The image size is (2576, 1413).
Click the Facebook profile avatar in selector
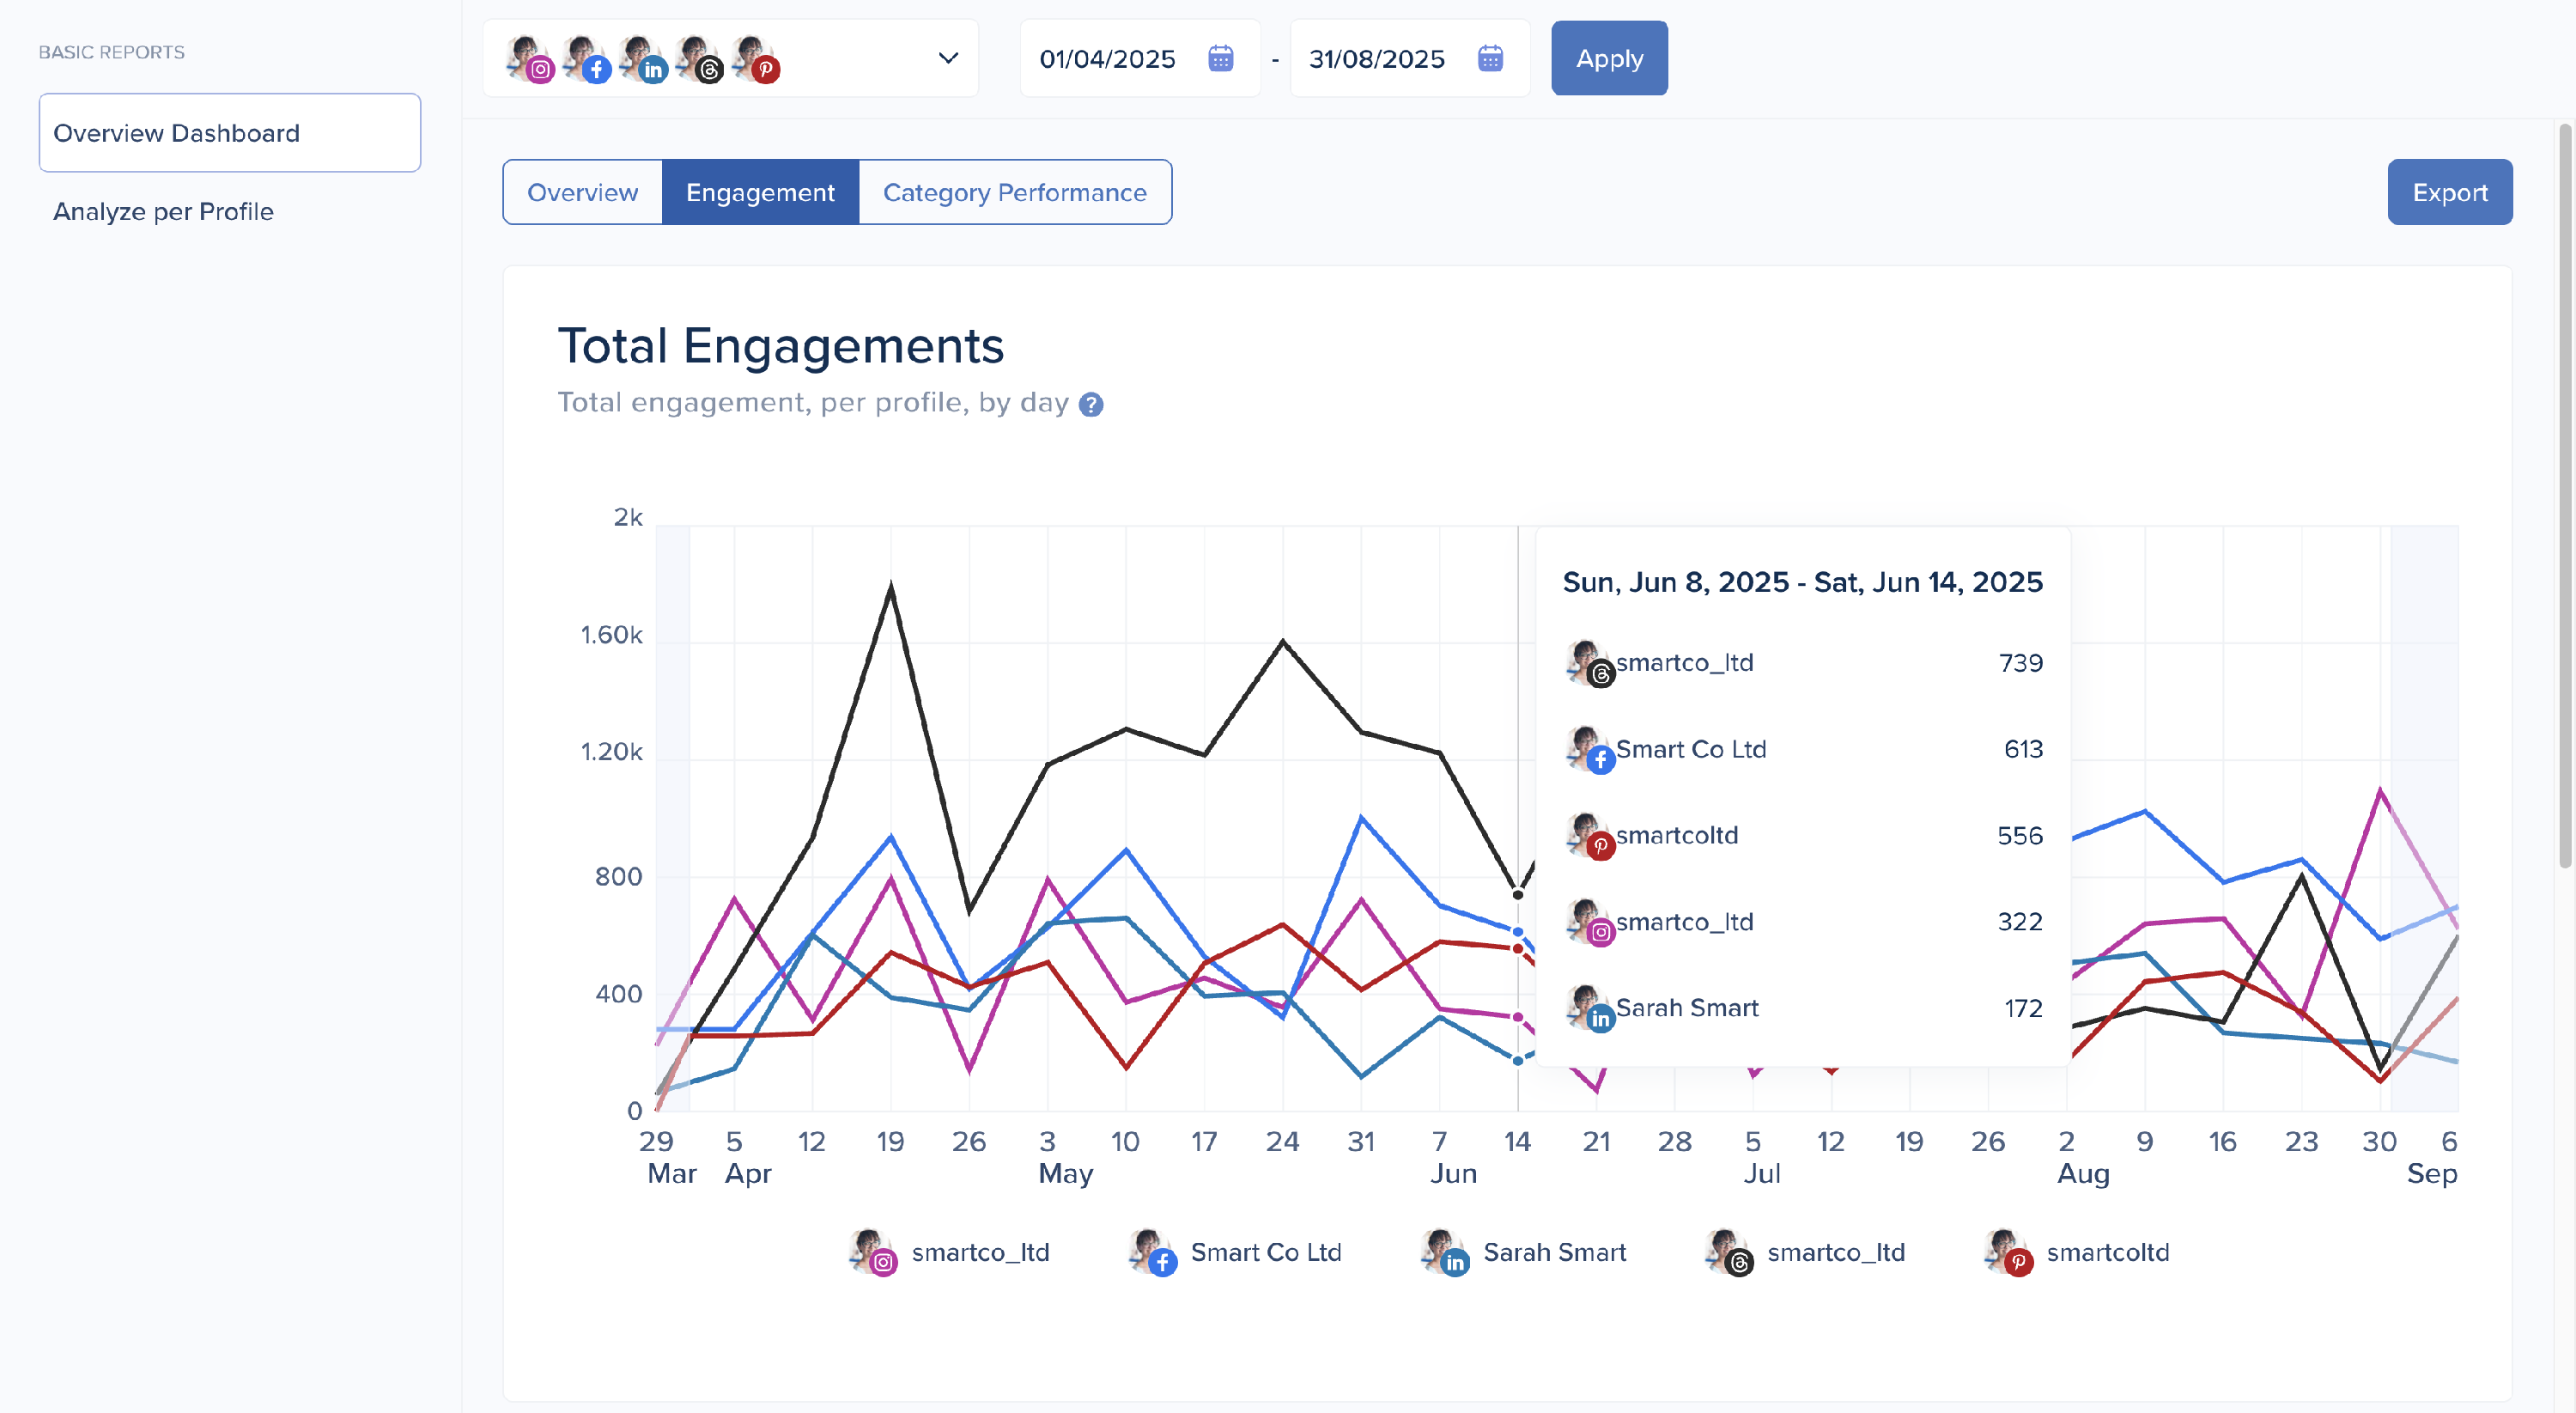585,58
